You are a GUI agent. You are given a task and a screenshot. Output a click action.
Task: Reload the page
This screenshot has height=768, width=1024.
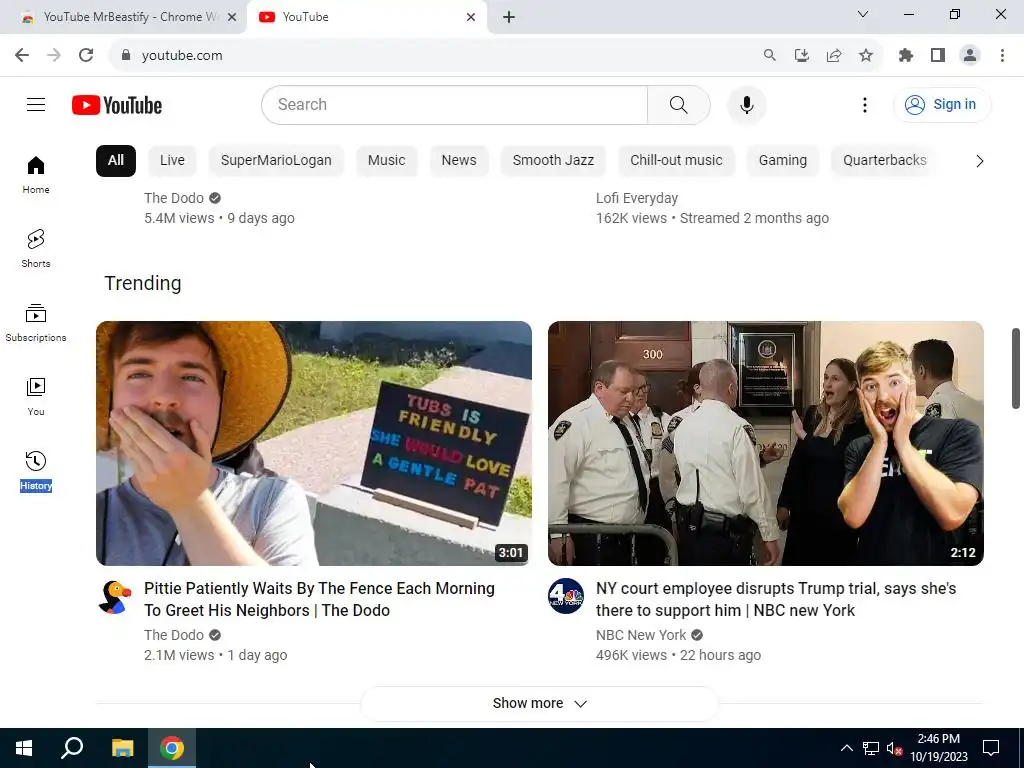point(86,55)
